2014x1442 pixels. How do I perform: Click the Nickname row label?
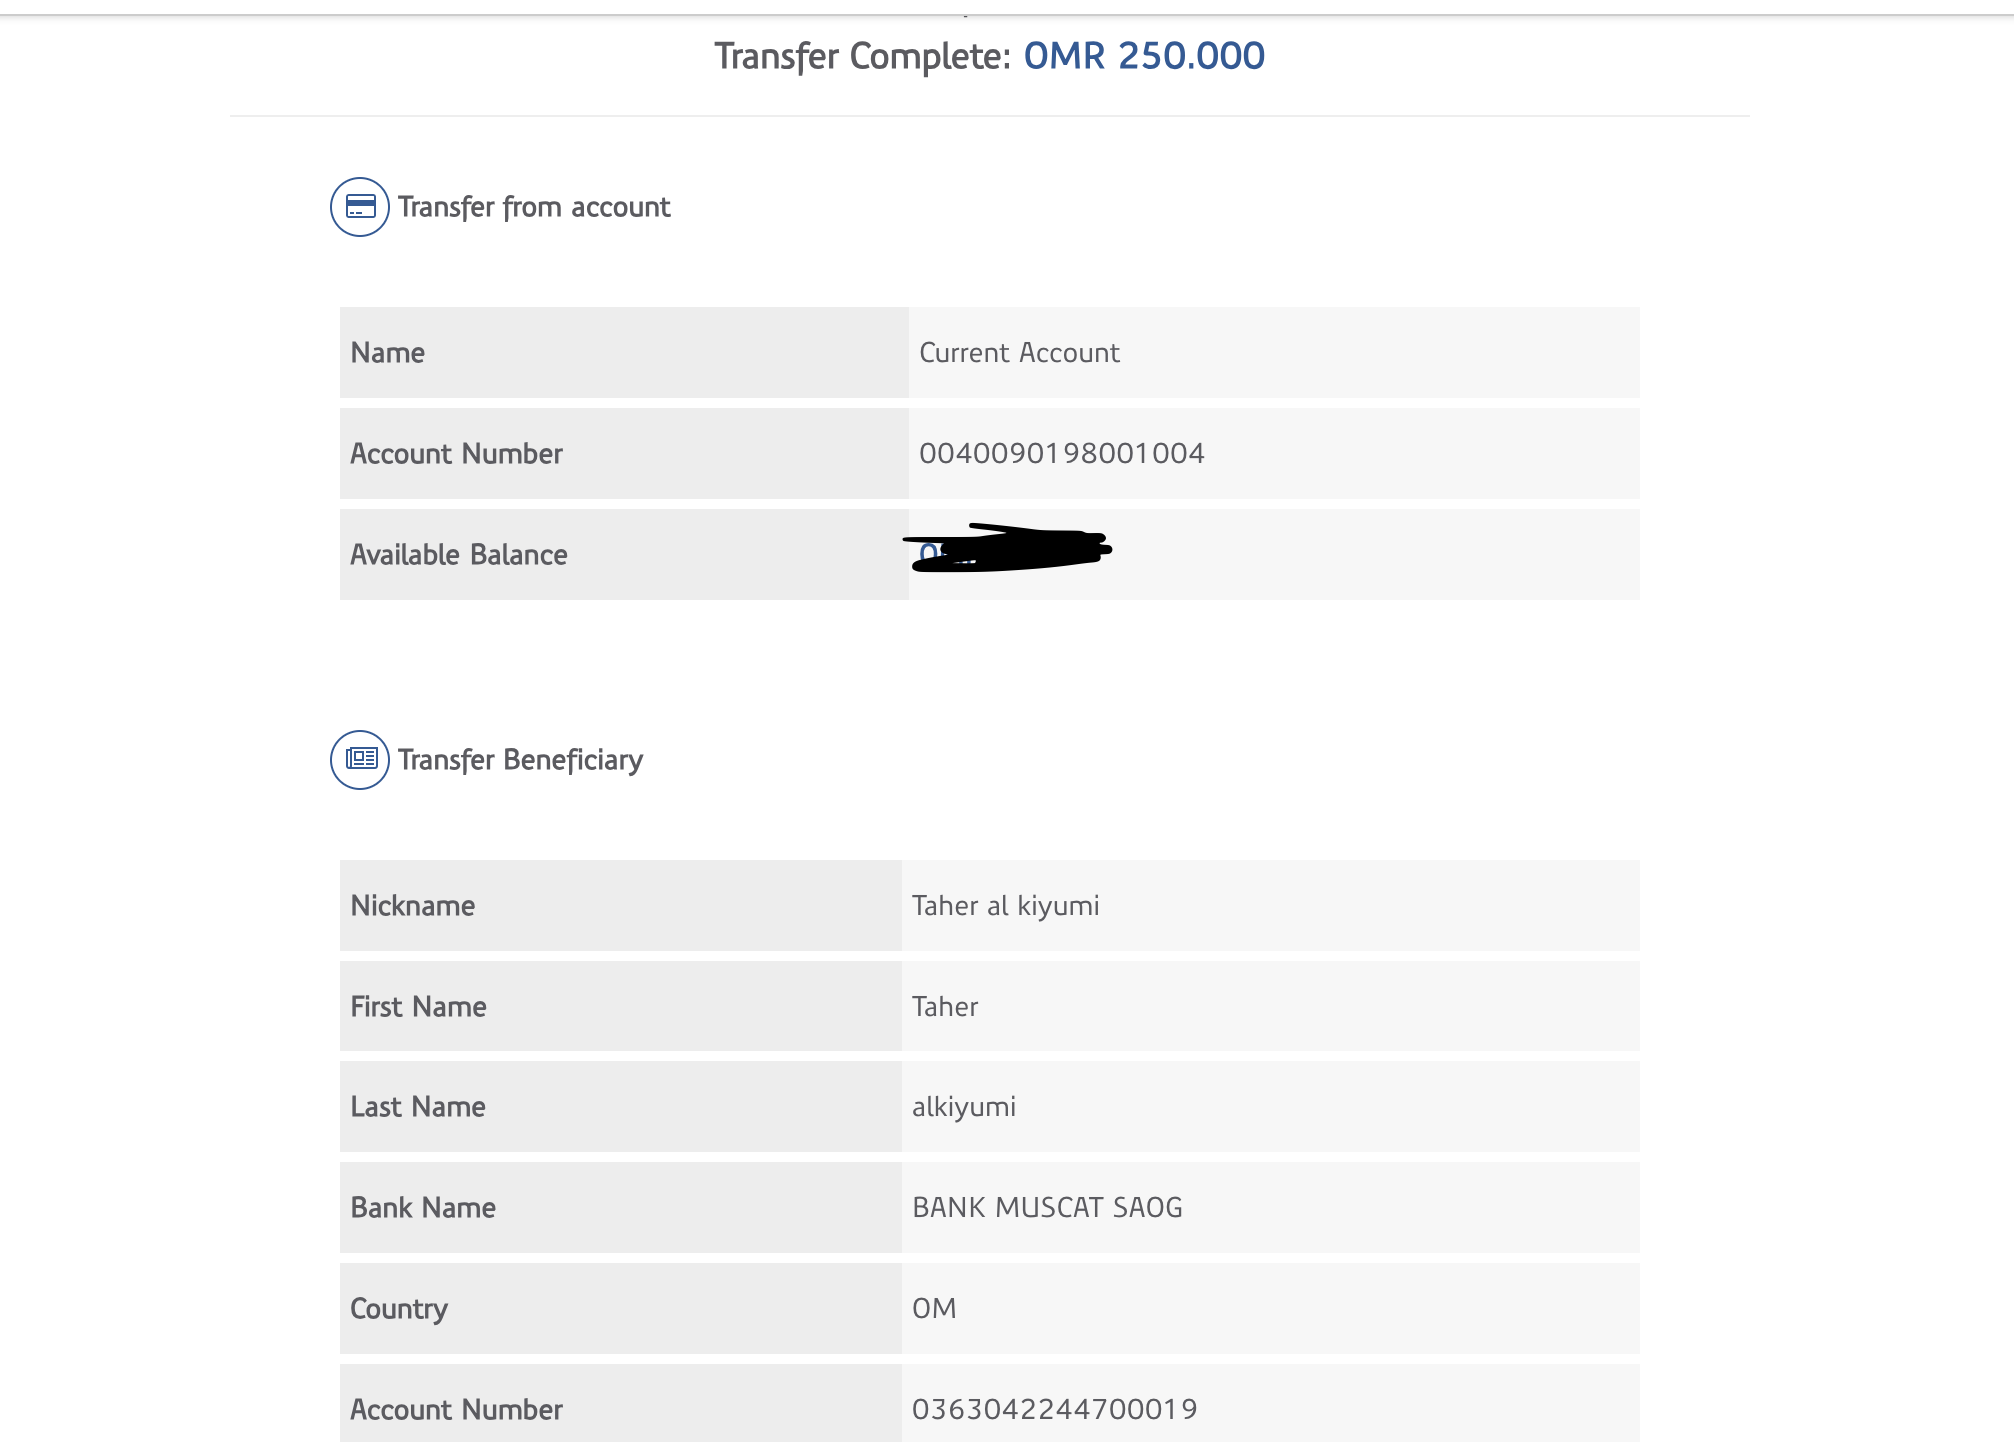tap(413, 906)
